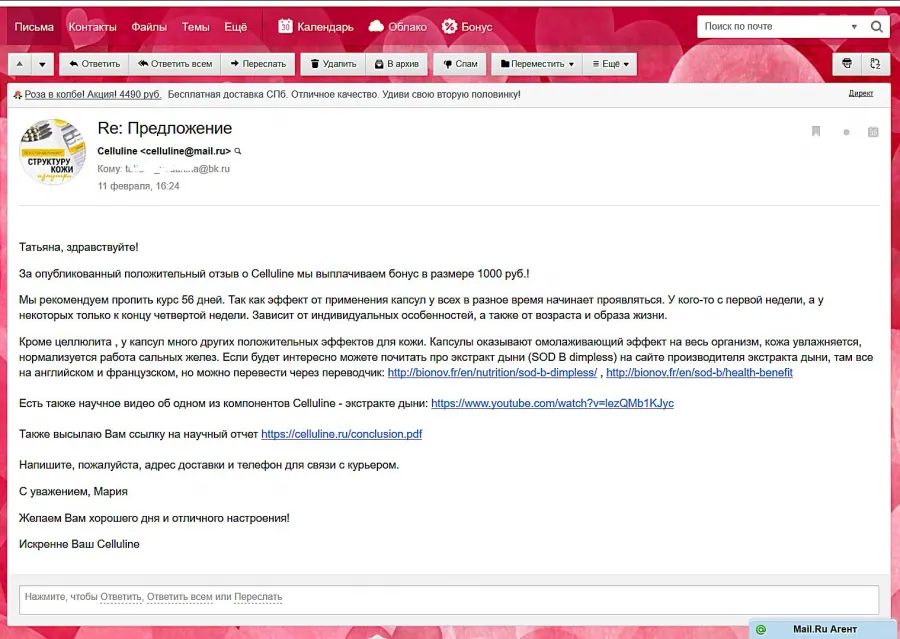Click the recipient address after Кому
The height and width of the screenshot is (639, 900).
pos(177,169)
